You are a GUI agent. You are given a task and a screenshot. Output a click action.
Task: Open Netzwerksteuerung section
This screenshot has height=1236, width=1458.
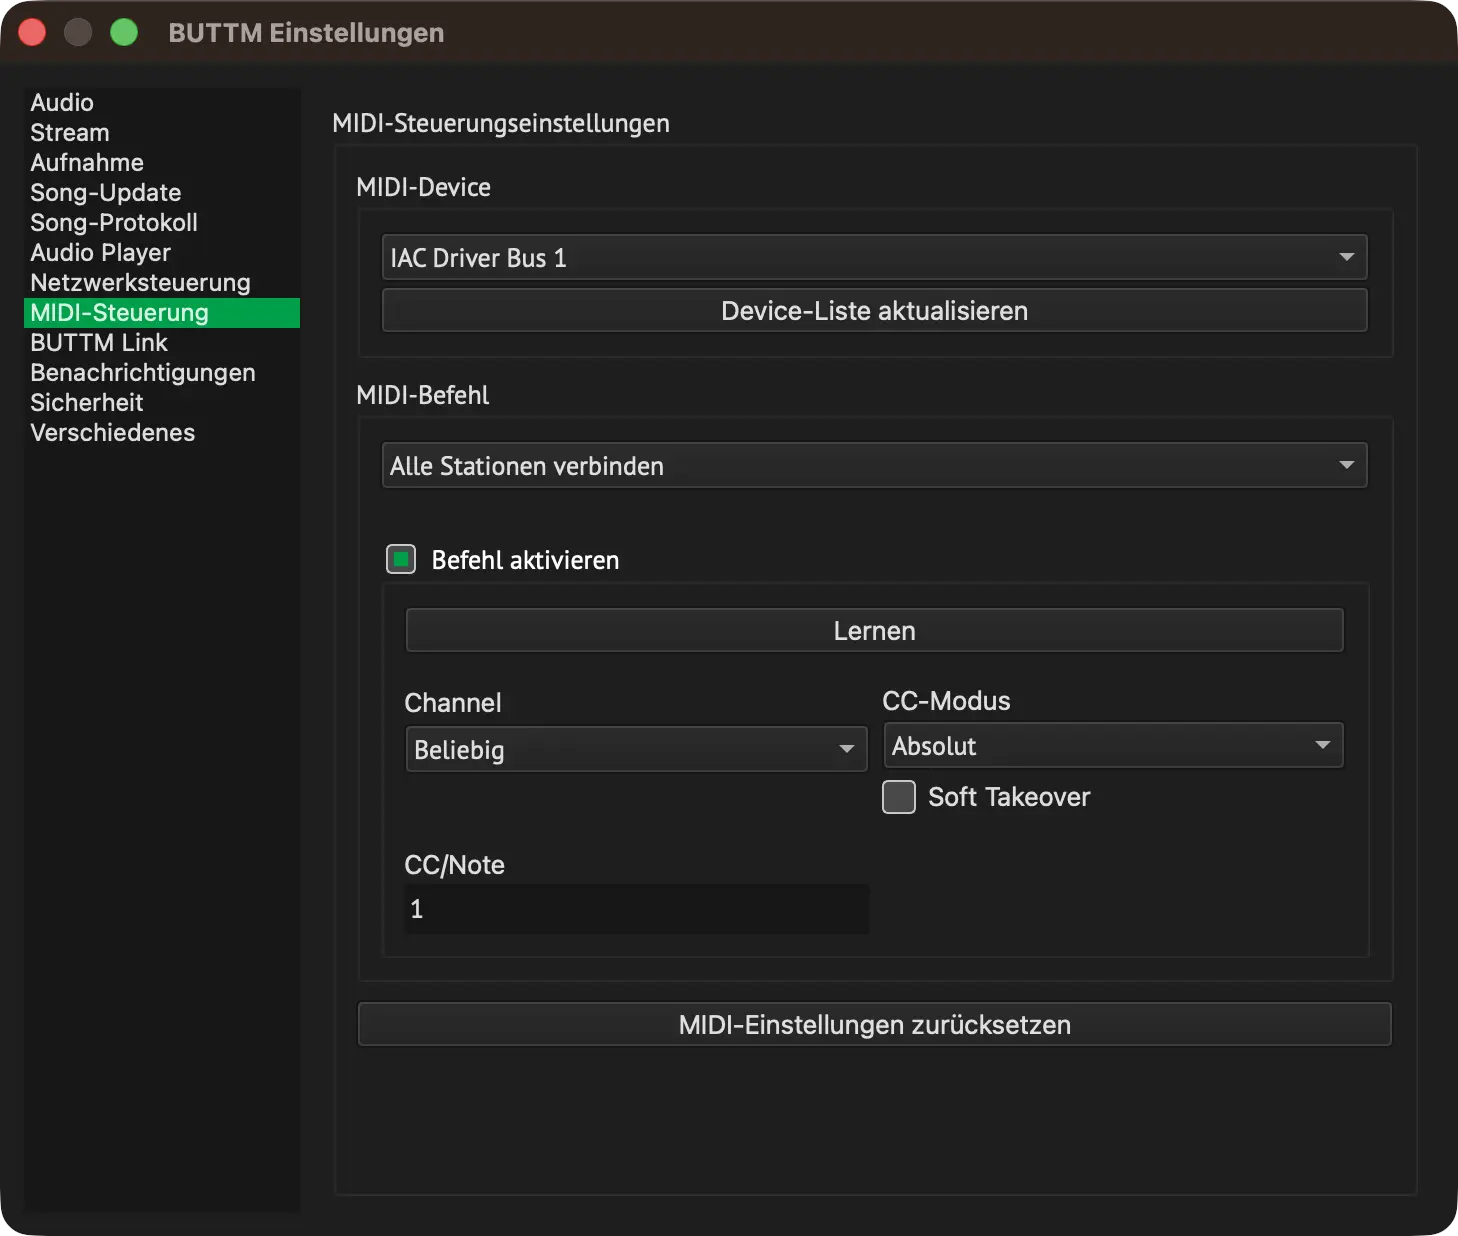click(161, 283)
